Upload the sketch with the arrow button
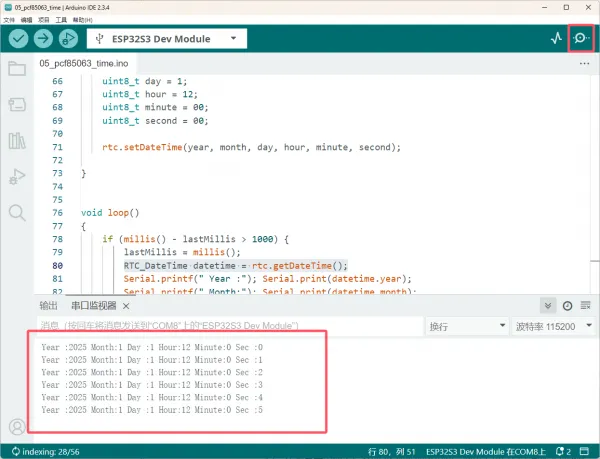 43,38
